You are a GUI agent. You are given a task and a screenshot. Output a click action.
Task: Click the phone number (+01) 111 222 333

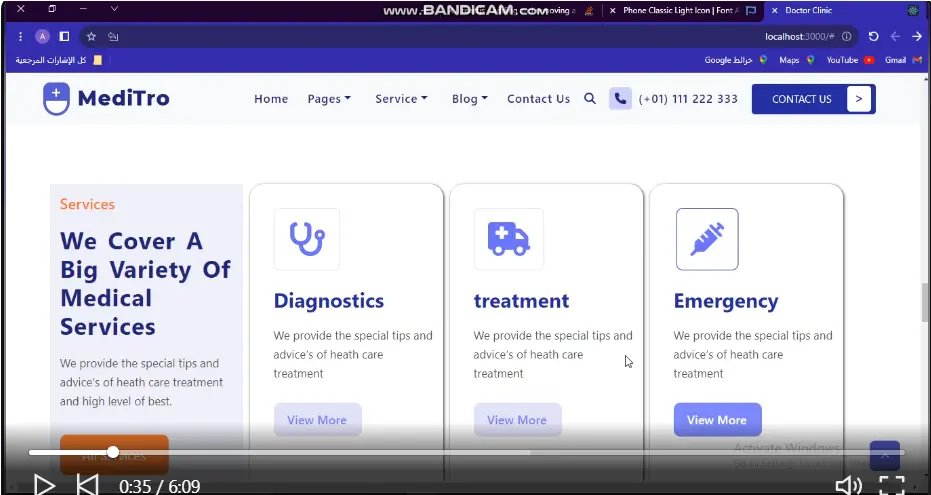click(x=688, y=99)
